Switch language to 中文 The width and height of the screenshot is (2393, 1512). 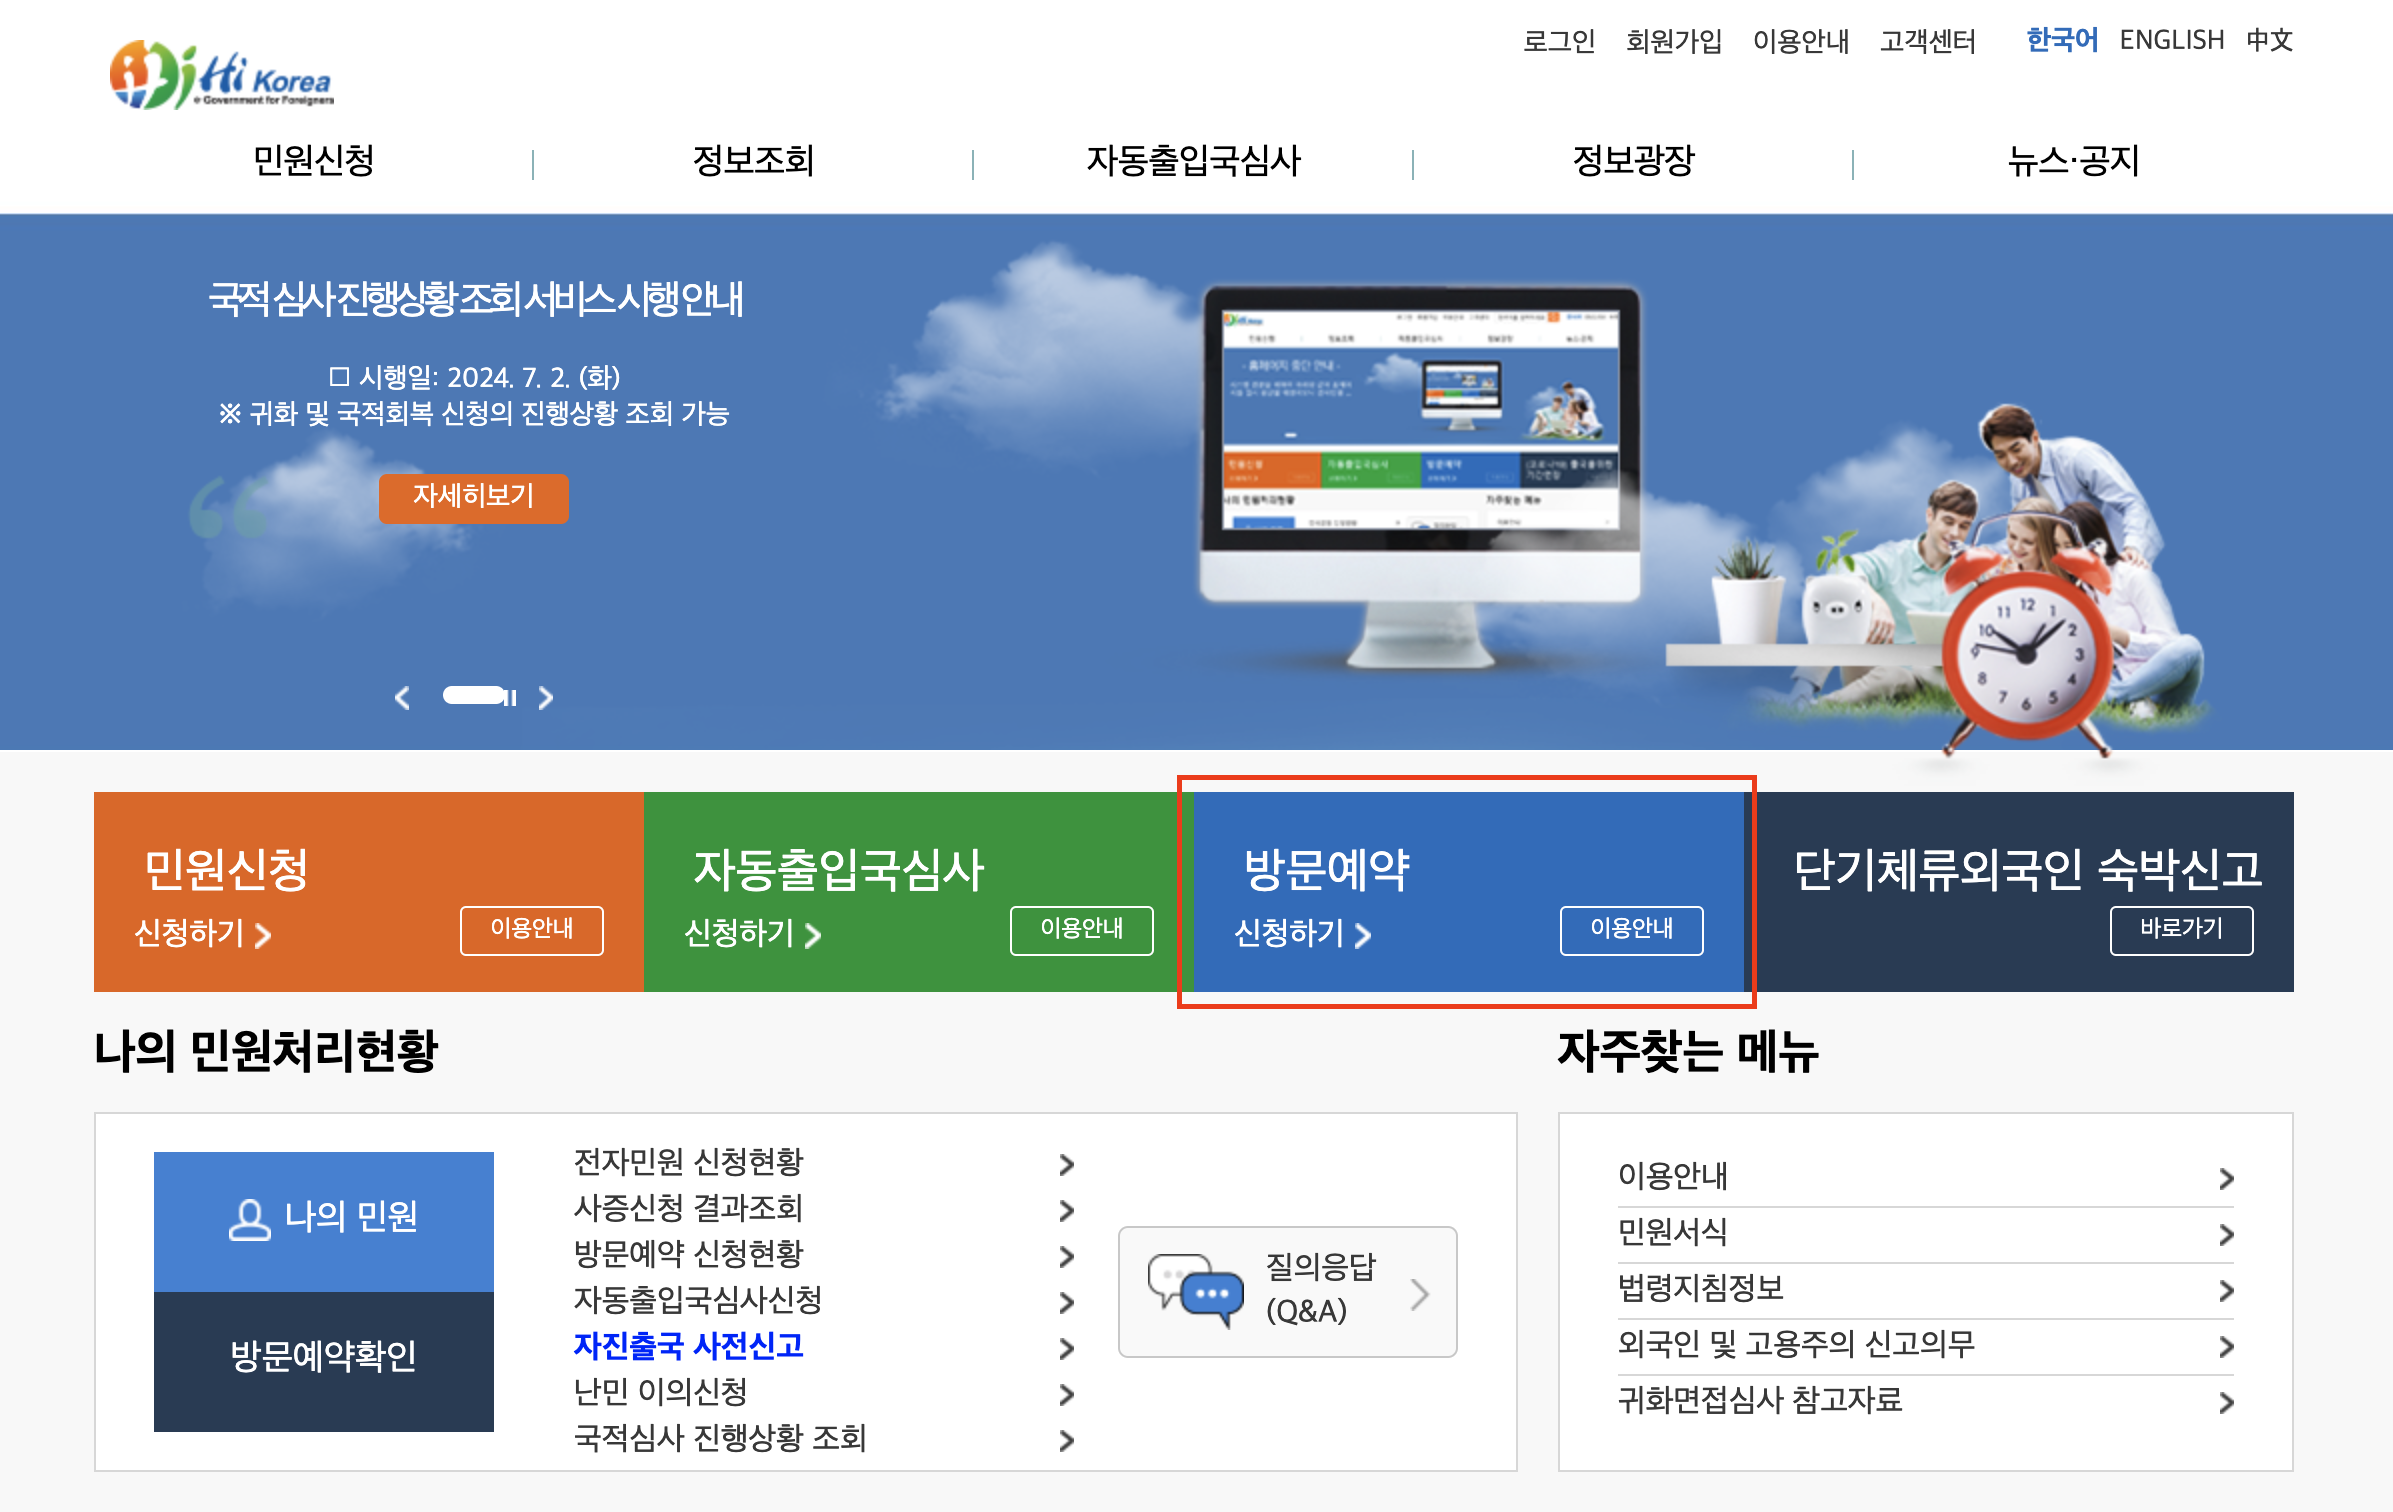point(2268,40)
